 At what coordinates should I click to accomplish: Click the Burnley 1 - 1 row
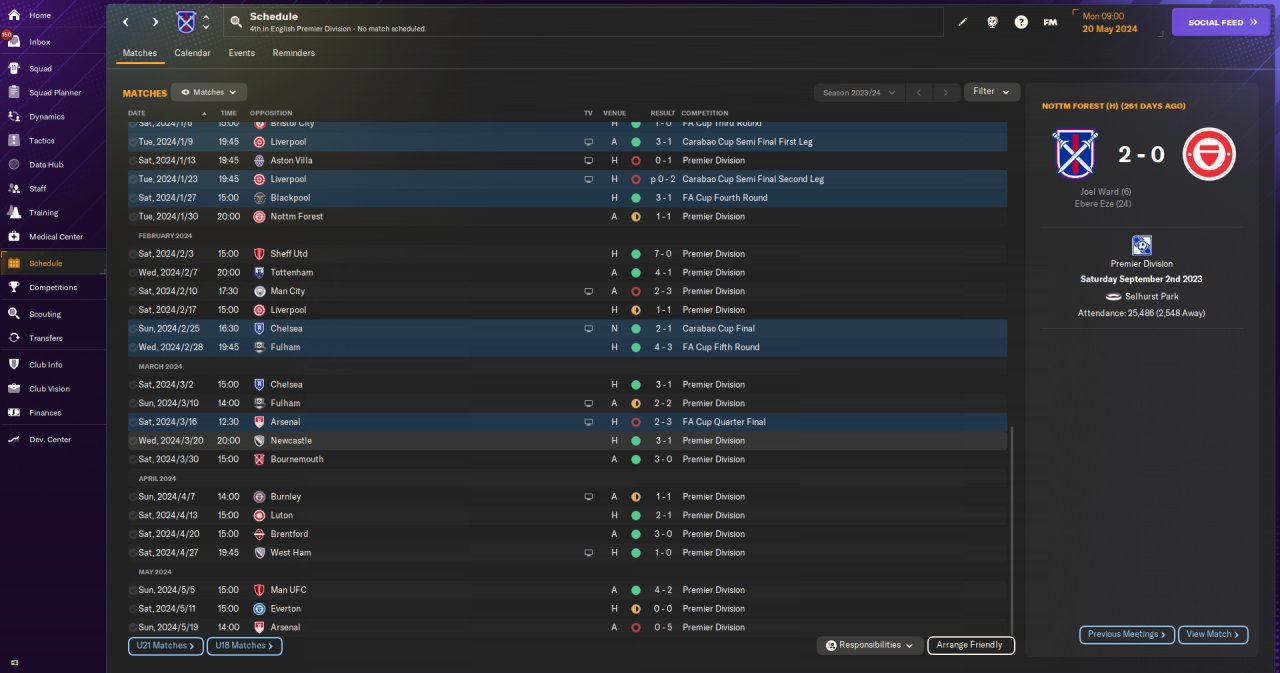tap(567, 496)
